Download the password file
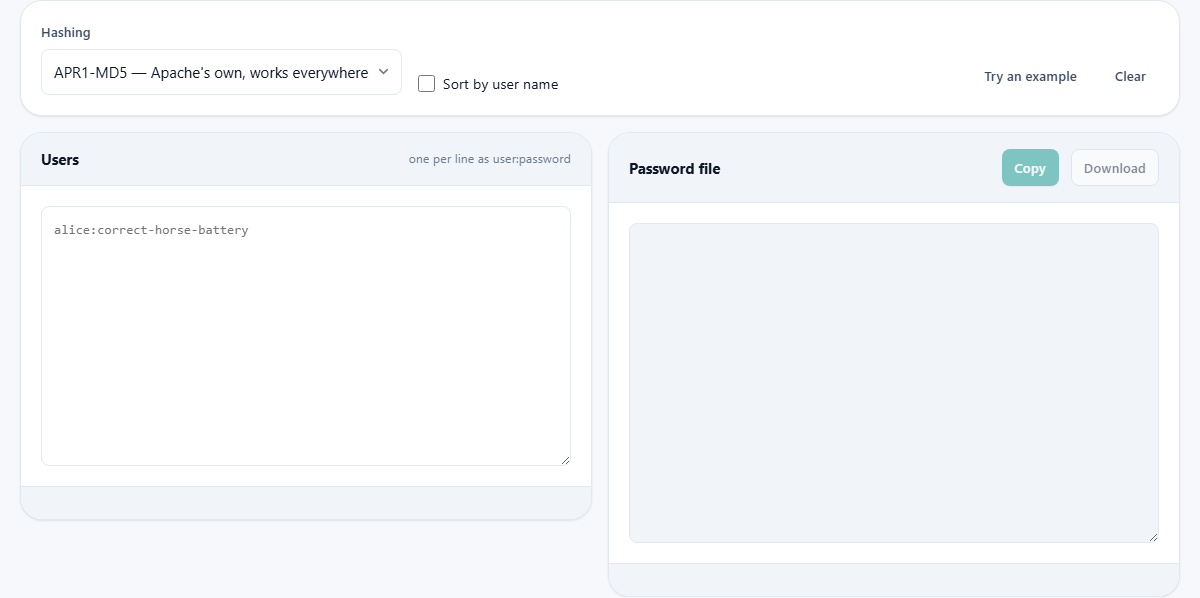The width and height of the screenshot is (1200, 598). [x=1115, y=168]
